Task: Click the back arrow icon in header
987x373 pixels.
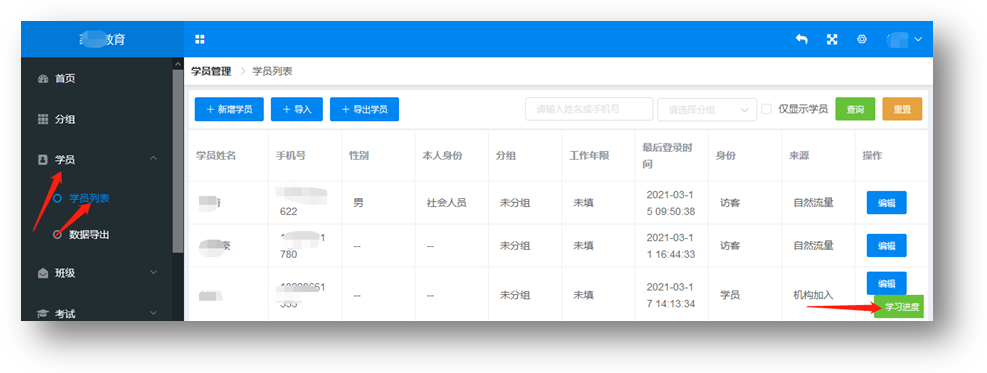Action: [x=801, y=39]
